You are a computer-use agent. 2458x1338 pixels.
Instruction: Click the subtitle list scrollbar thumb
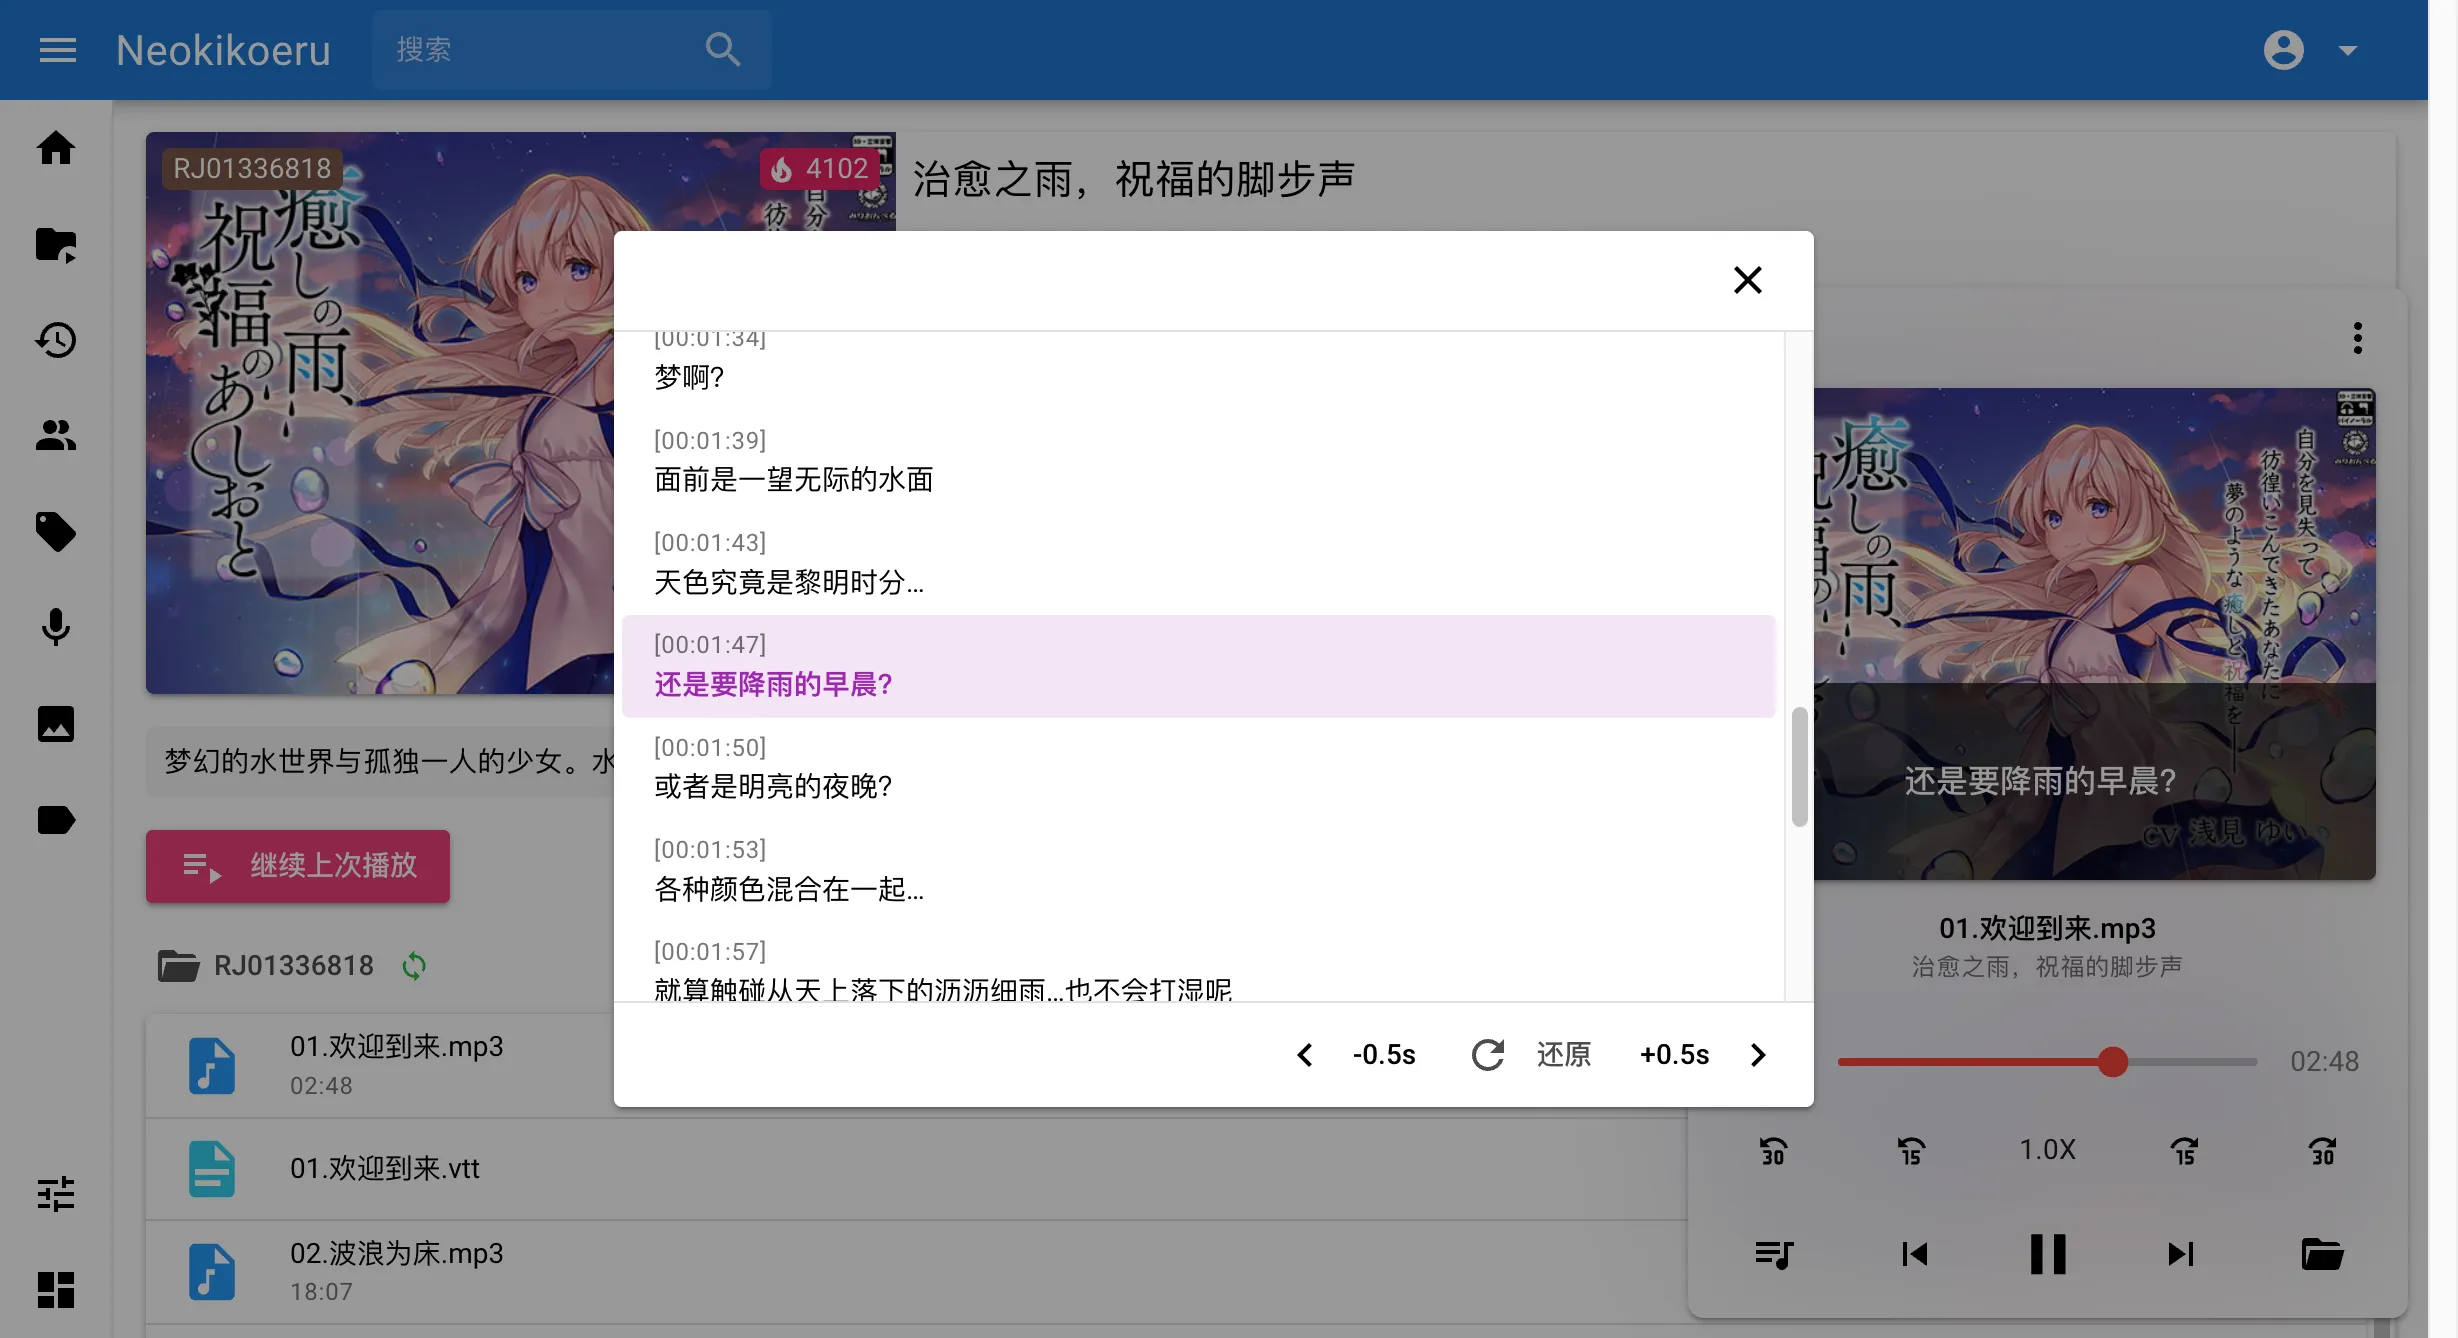click(1799, 767)
